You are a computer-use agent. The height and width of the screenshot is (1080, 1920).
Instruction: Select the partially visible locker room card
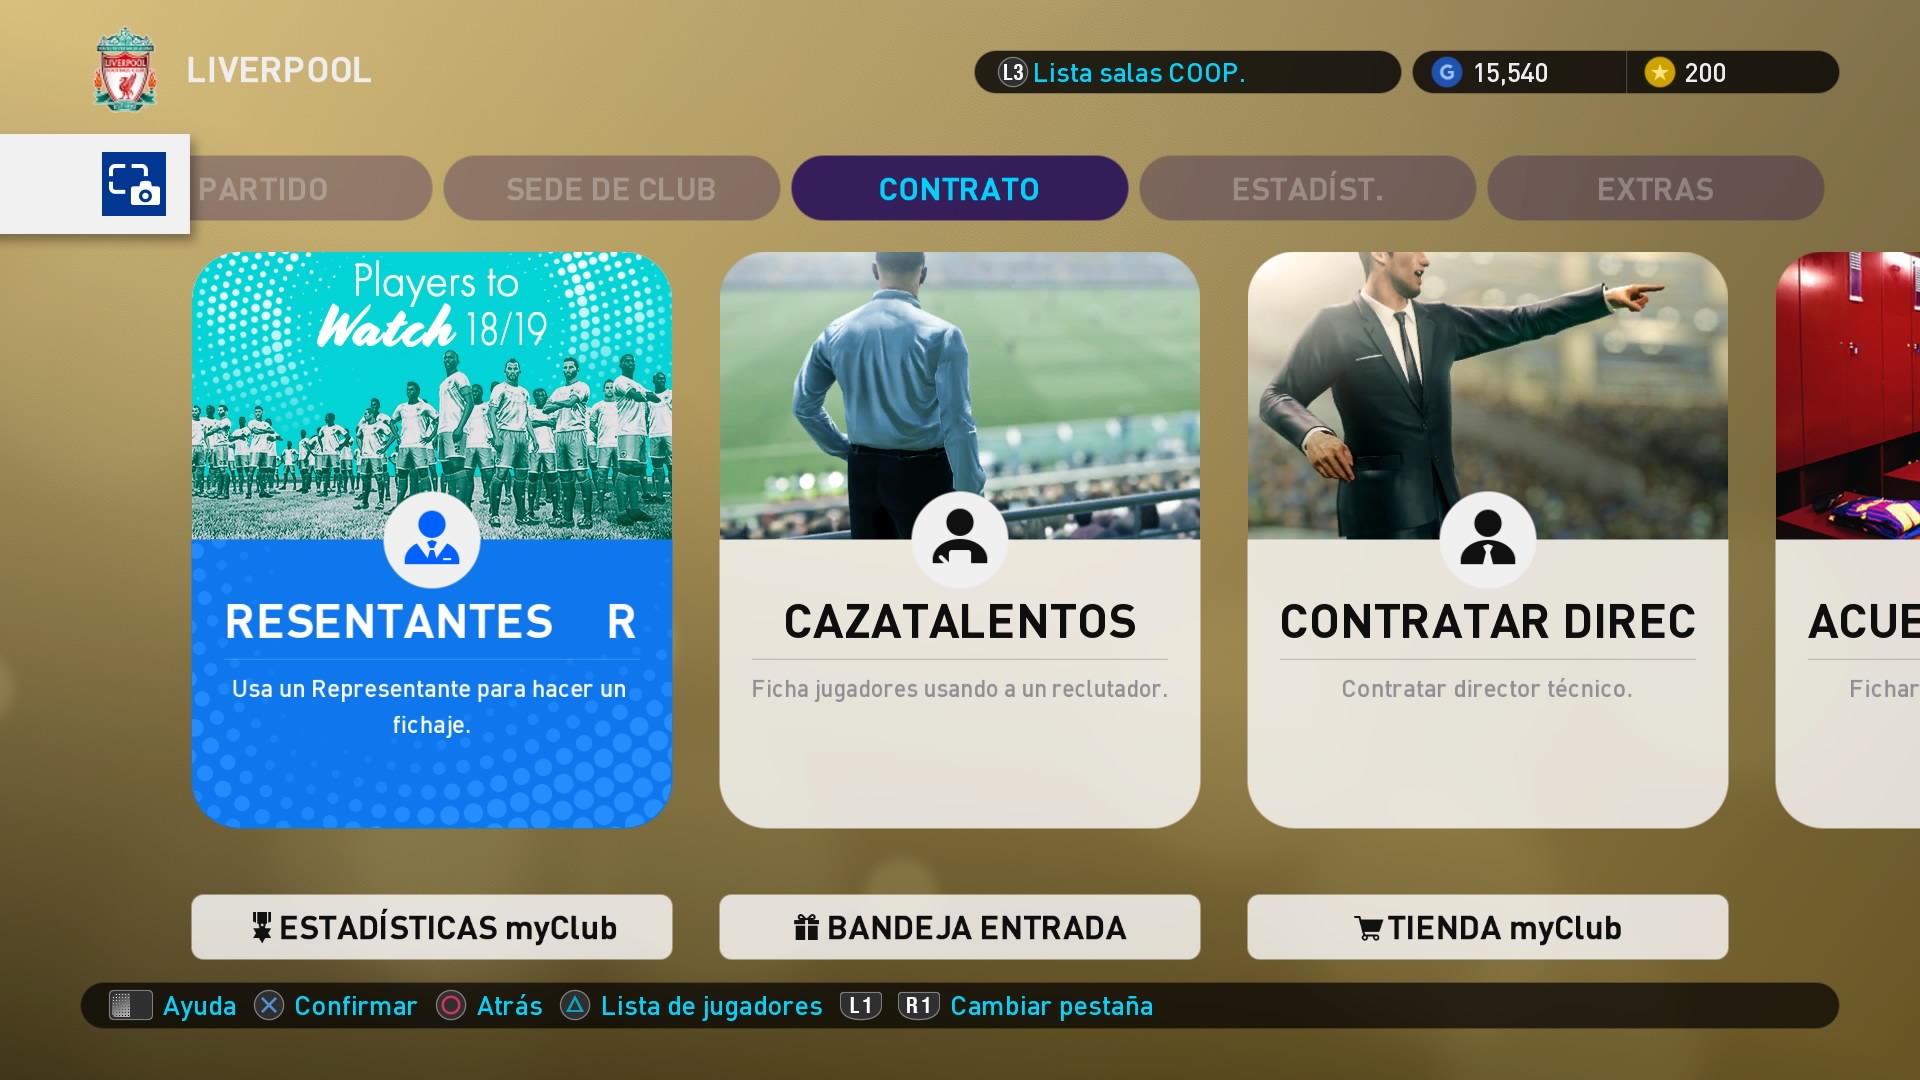point(1848,540)
